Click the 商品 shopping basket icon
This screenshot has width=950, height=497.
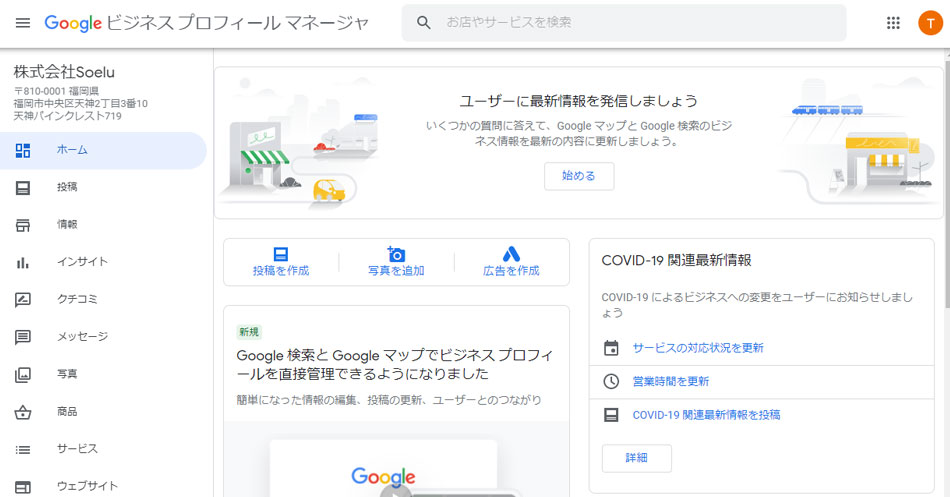23,412
